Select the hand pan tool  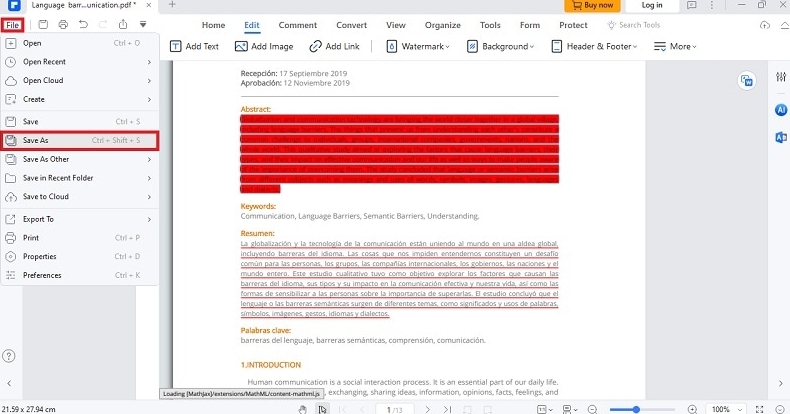click(x=303, y=409)
